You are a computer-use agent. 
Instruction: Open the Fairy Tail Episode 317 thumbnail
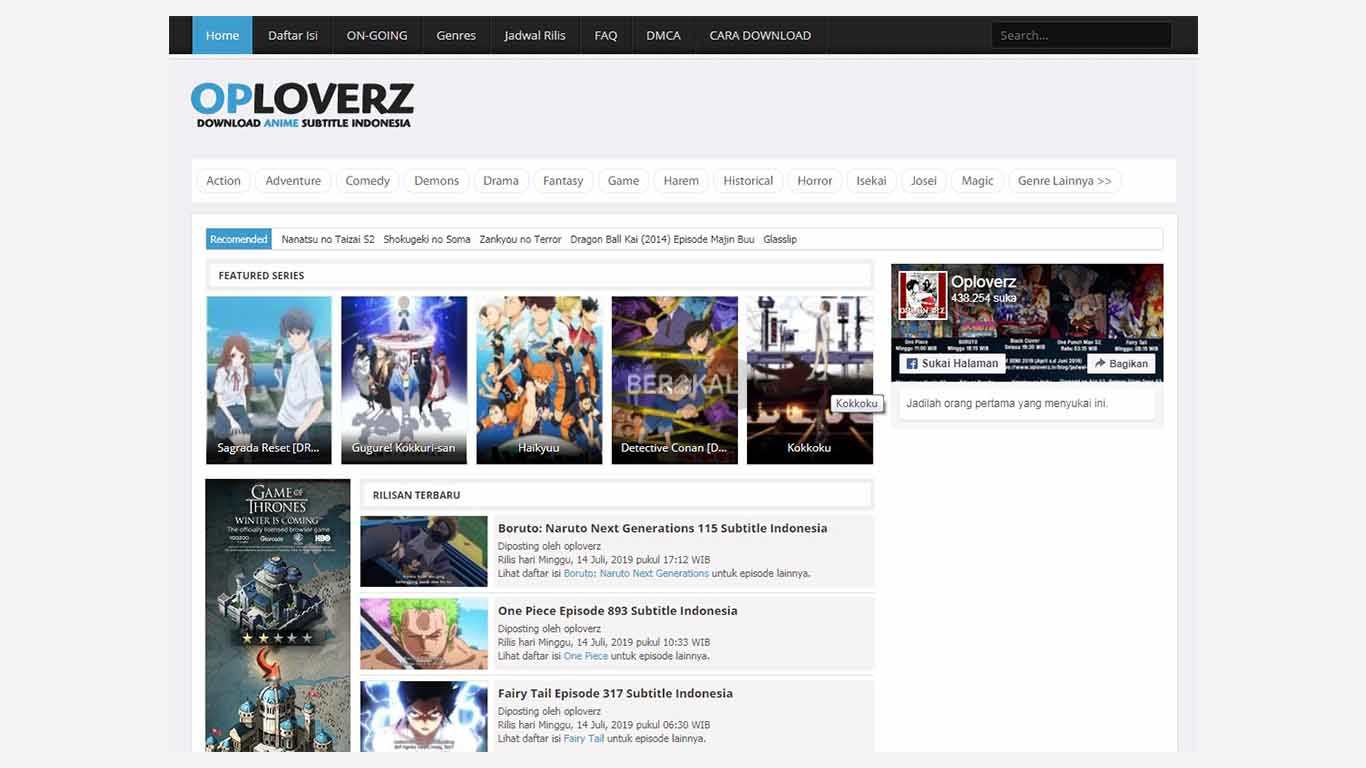click(424, 717)
